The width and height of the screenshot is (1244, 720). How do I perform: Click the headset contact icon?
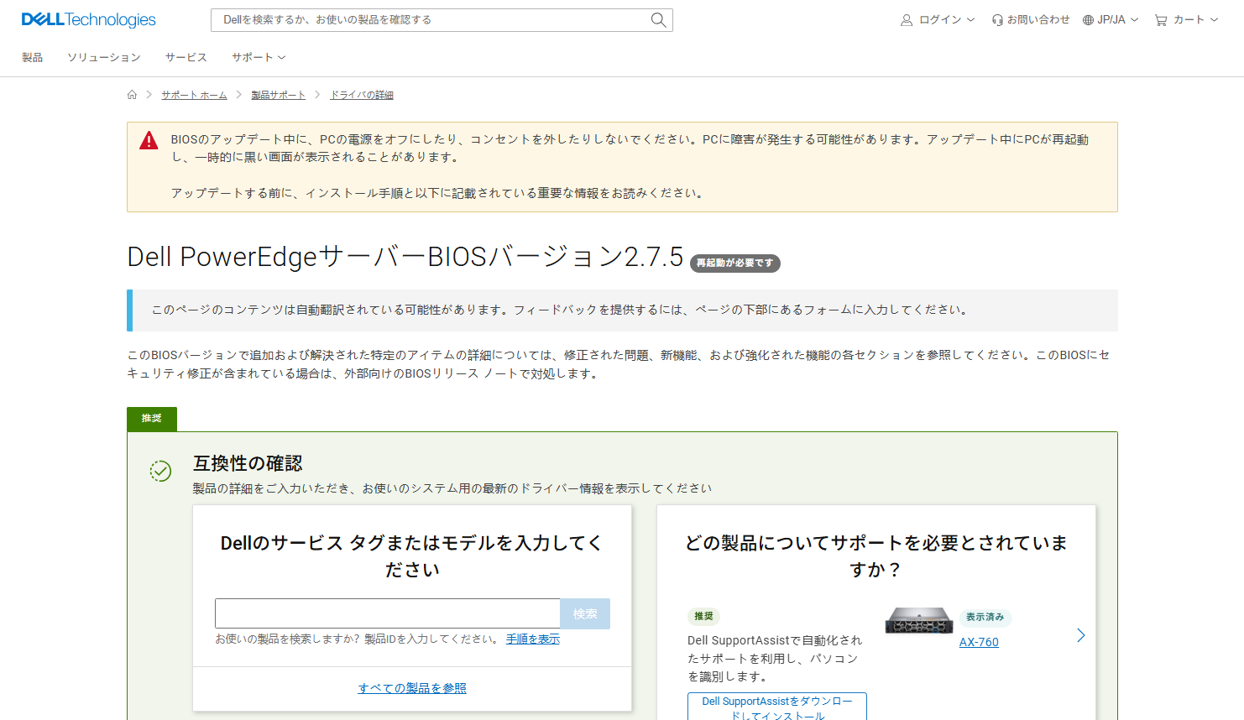click(x=997, y=20)
